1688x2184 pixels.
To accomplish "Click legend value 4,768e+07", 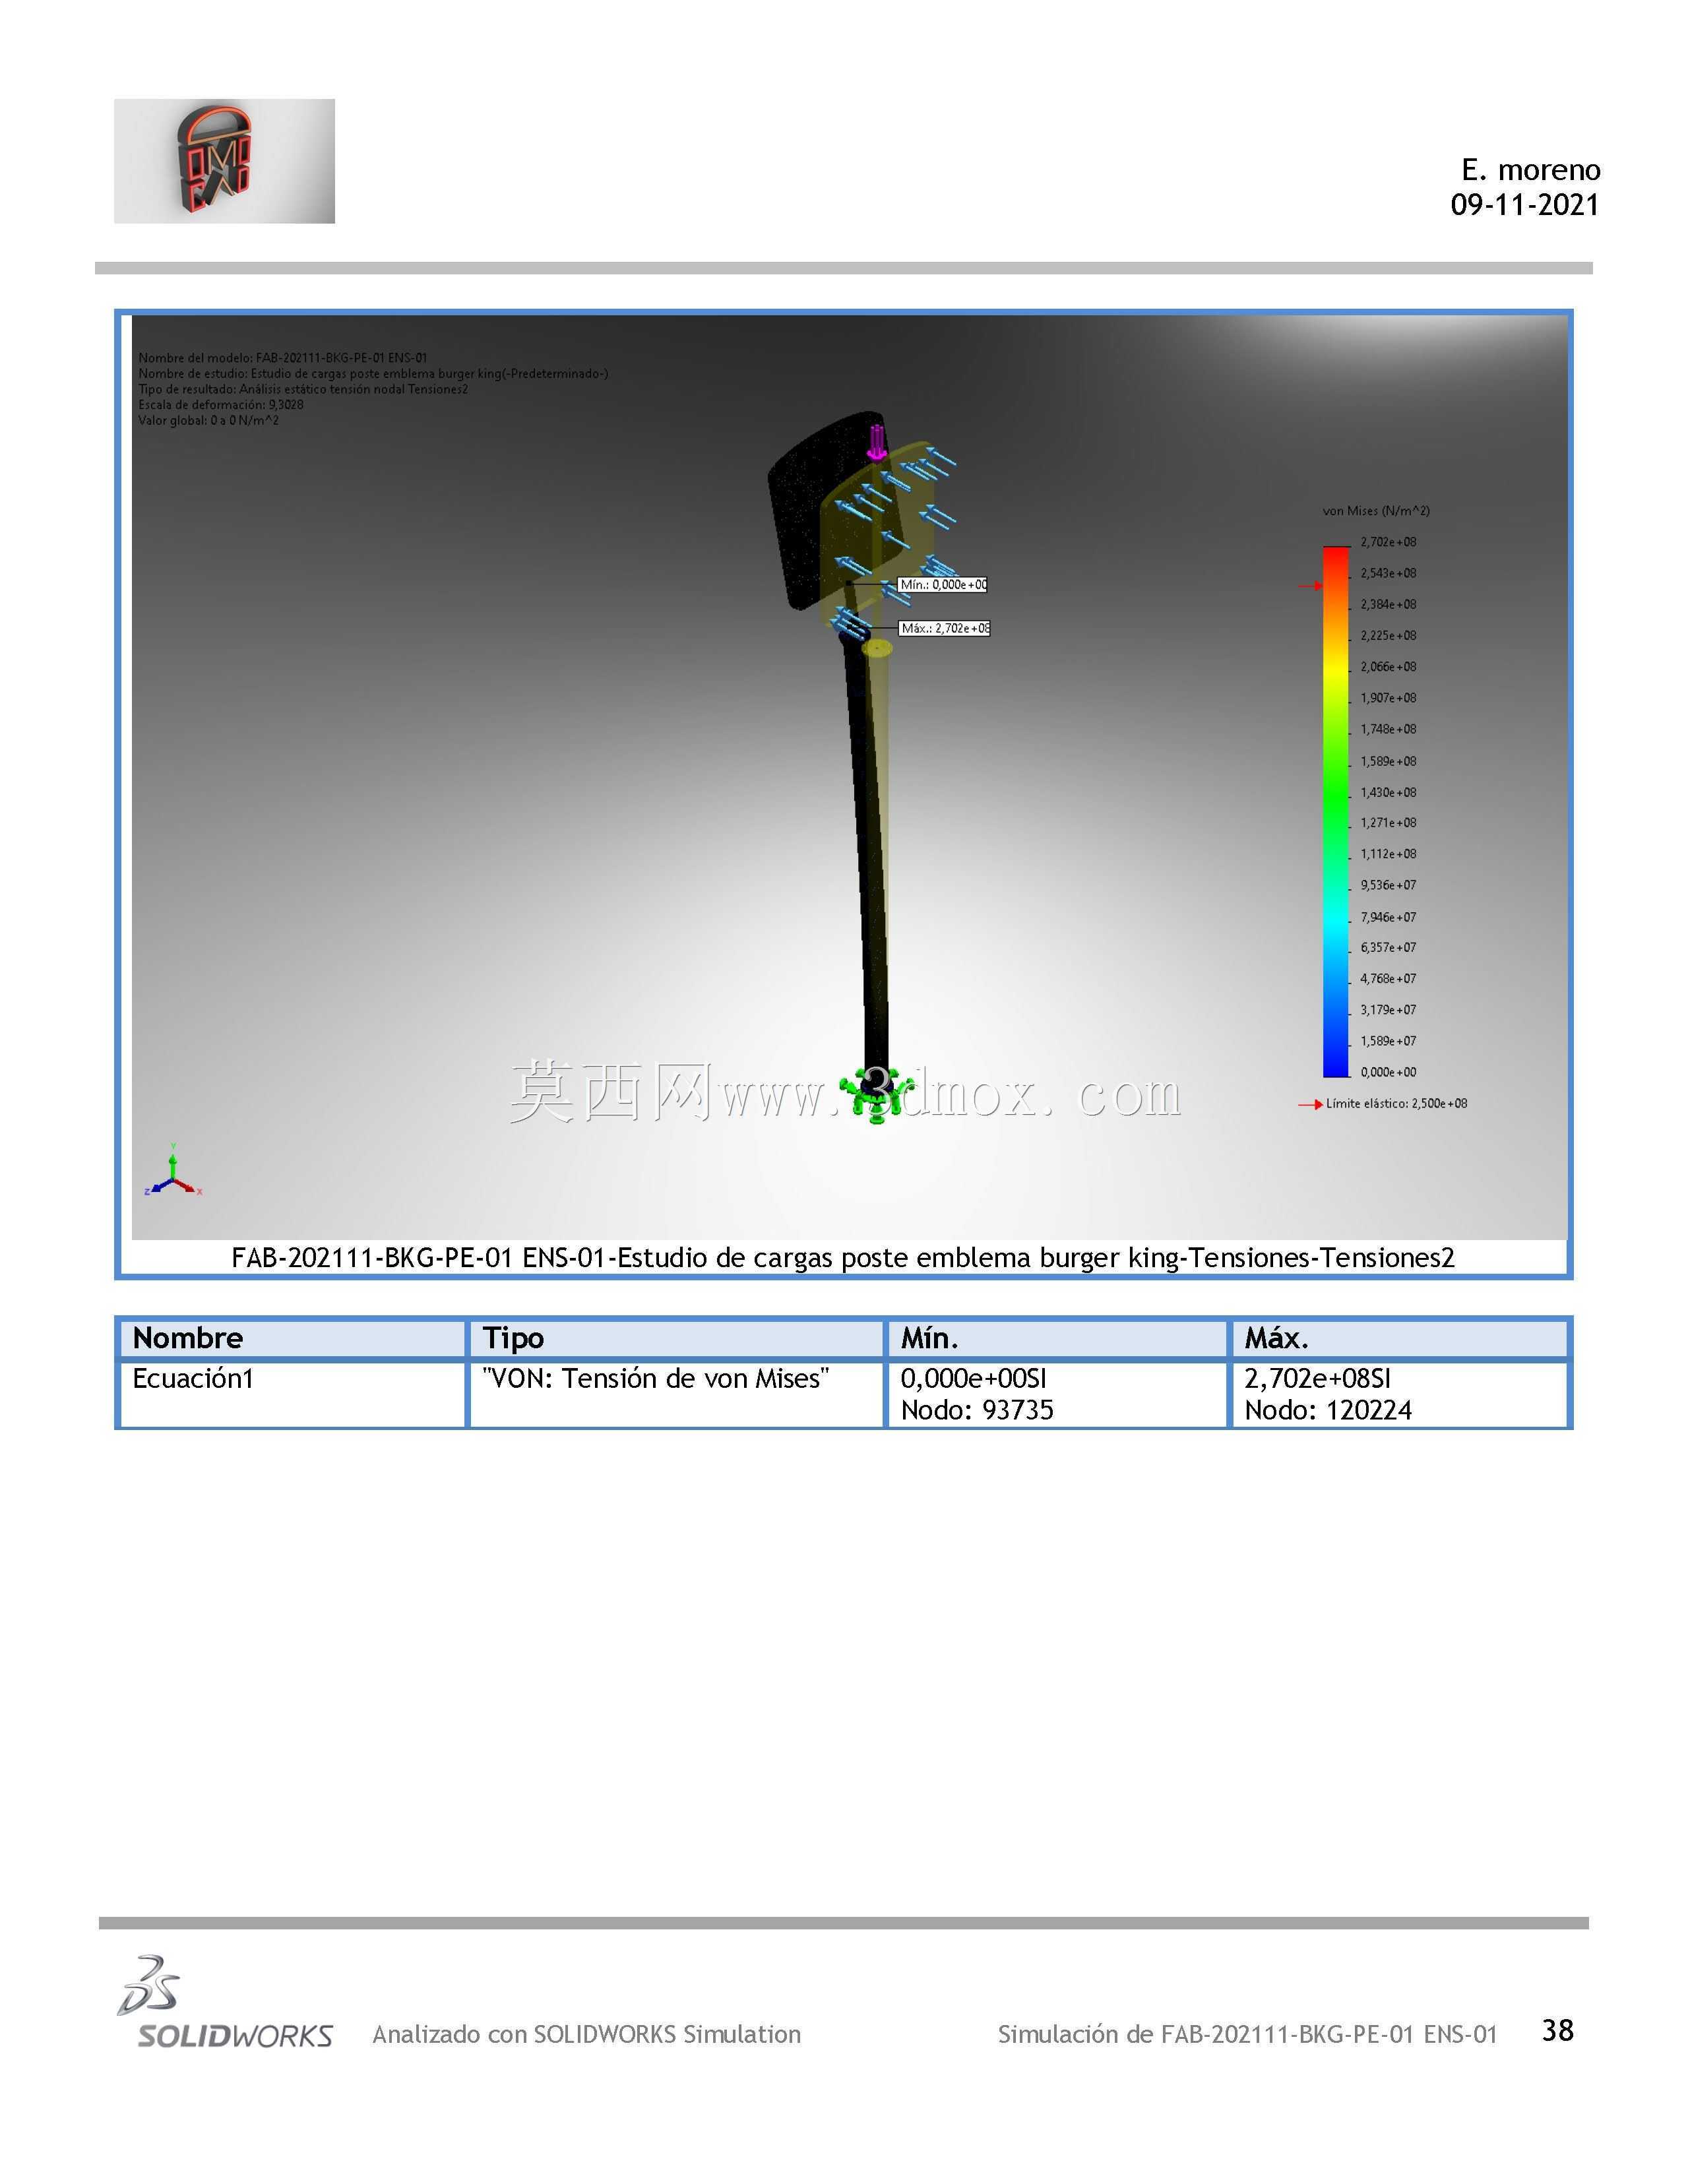I will (x=1388, y=978).
